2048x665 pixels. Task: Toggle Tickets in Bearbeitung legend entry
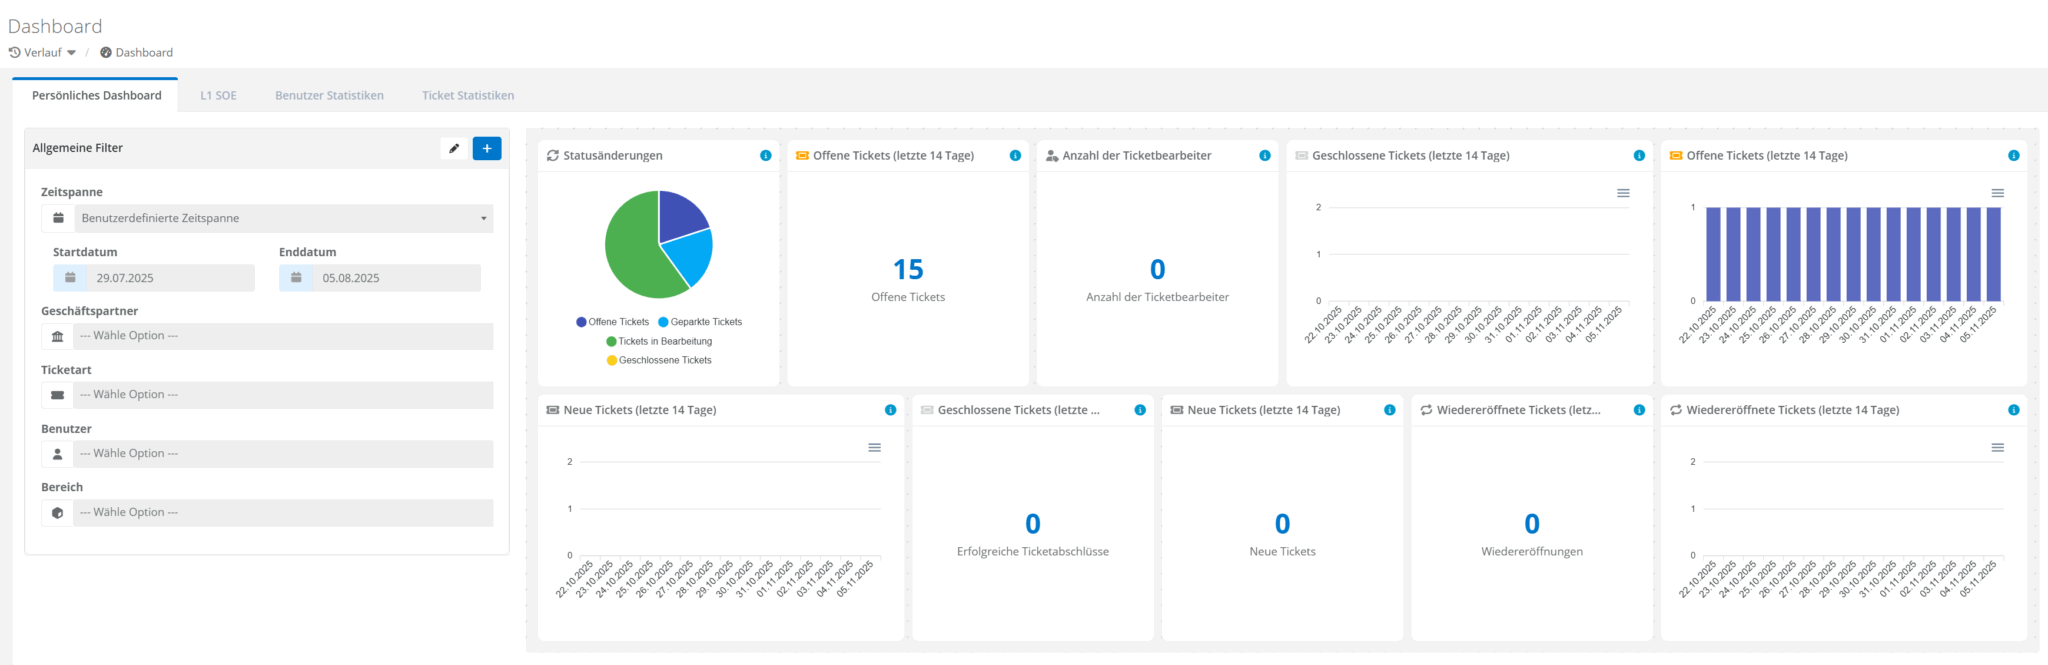point(659,341)
